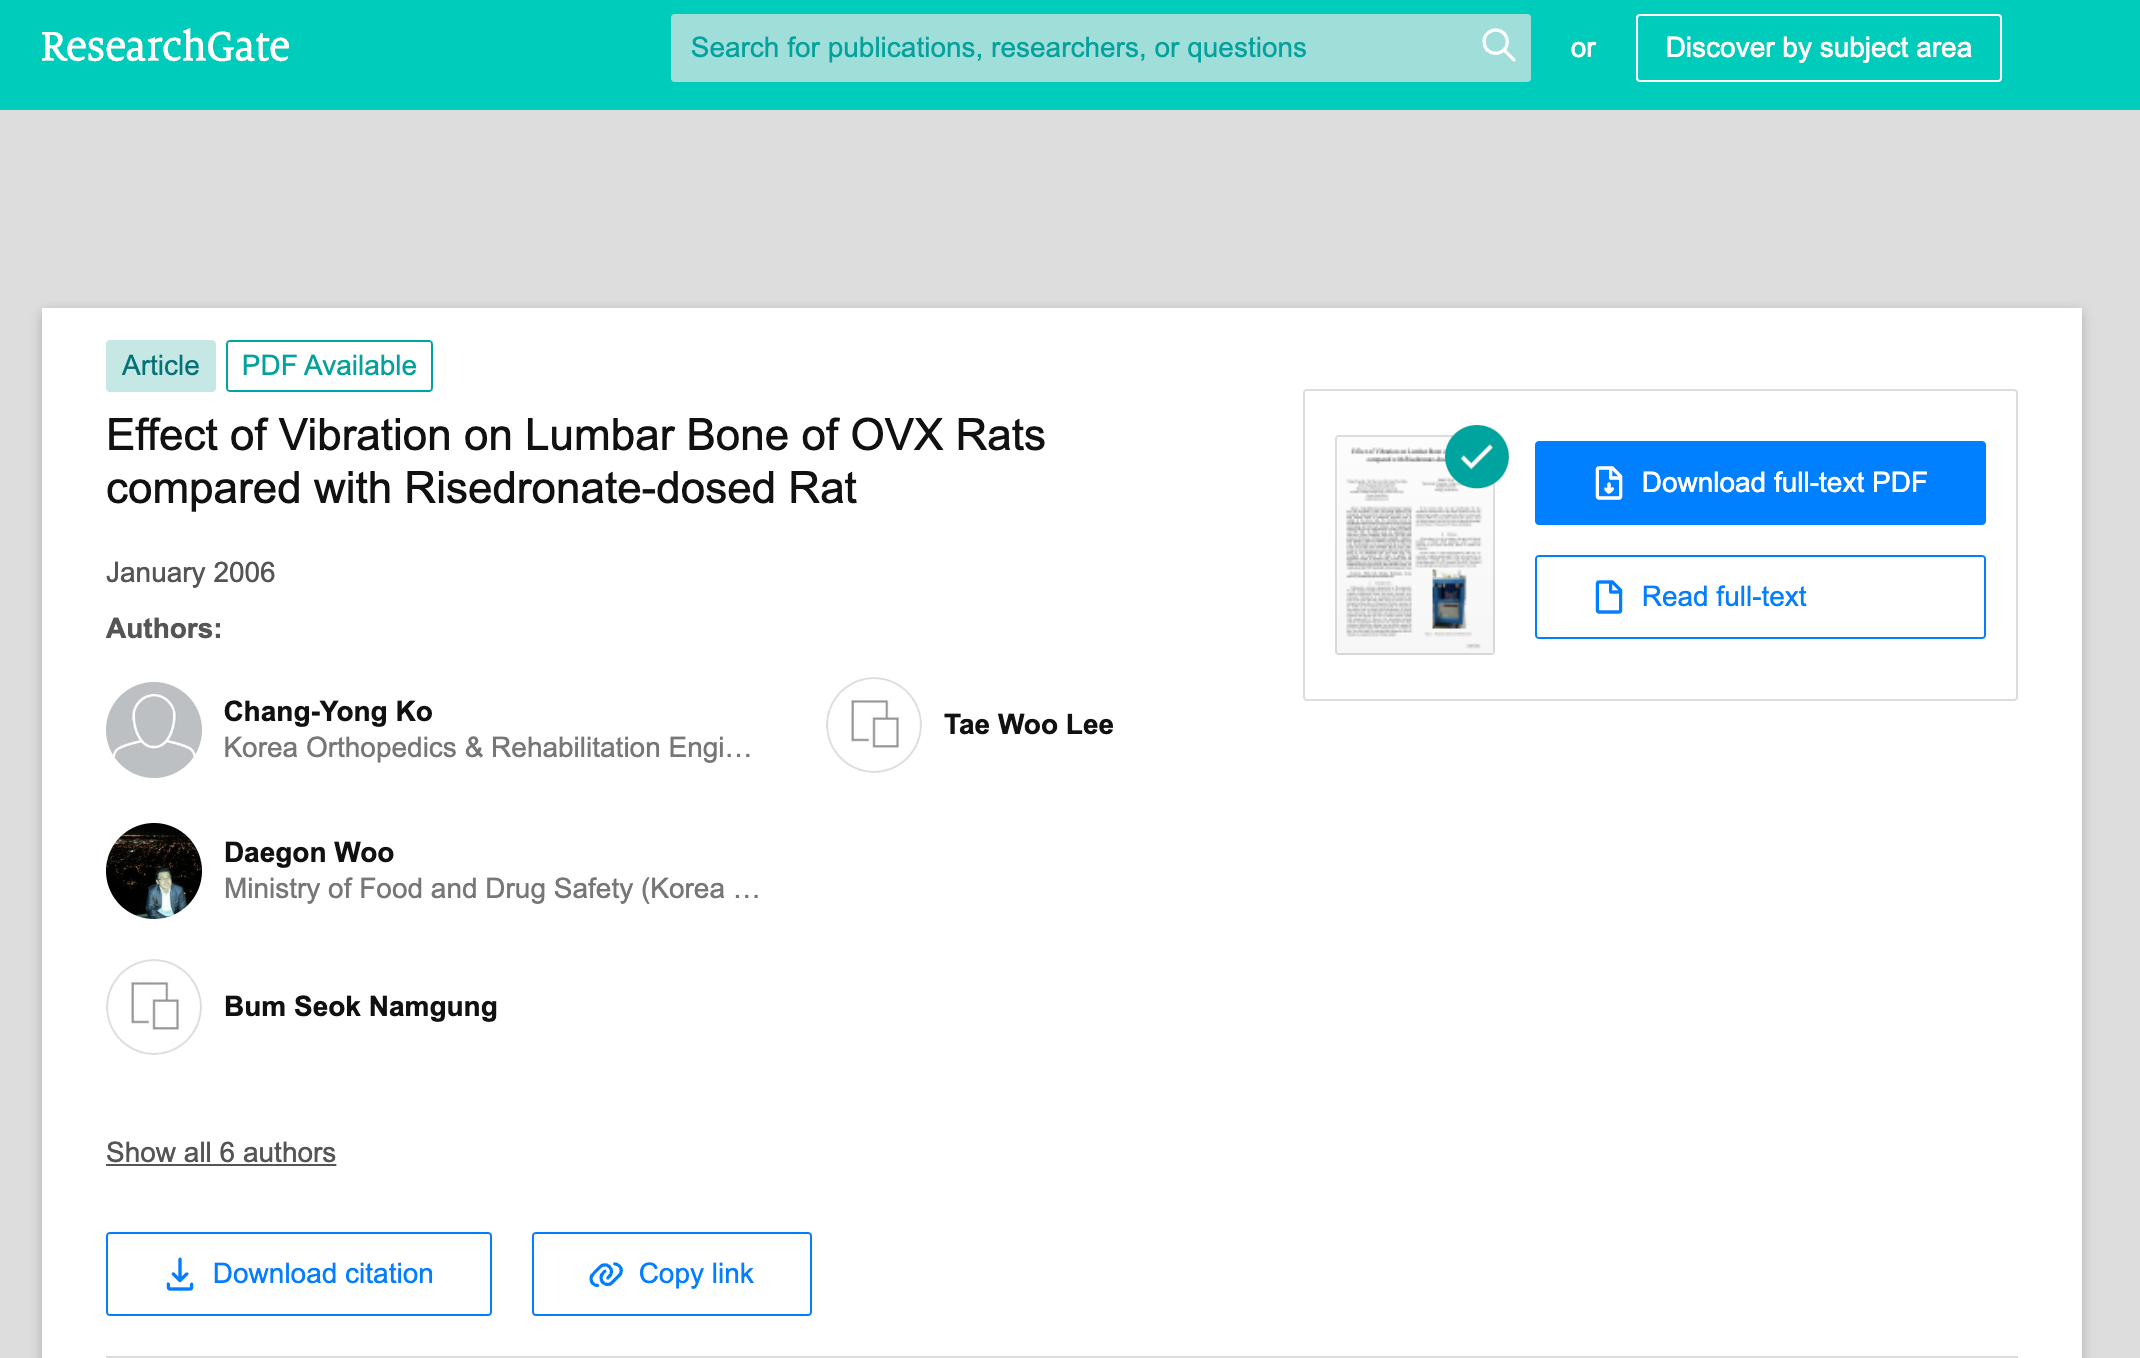Click the download arrow icon in citation button
The width and height of the screenshot is (2140, 1358).
coord(180,1273)
